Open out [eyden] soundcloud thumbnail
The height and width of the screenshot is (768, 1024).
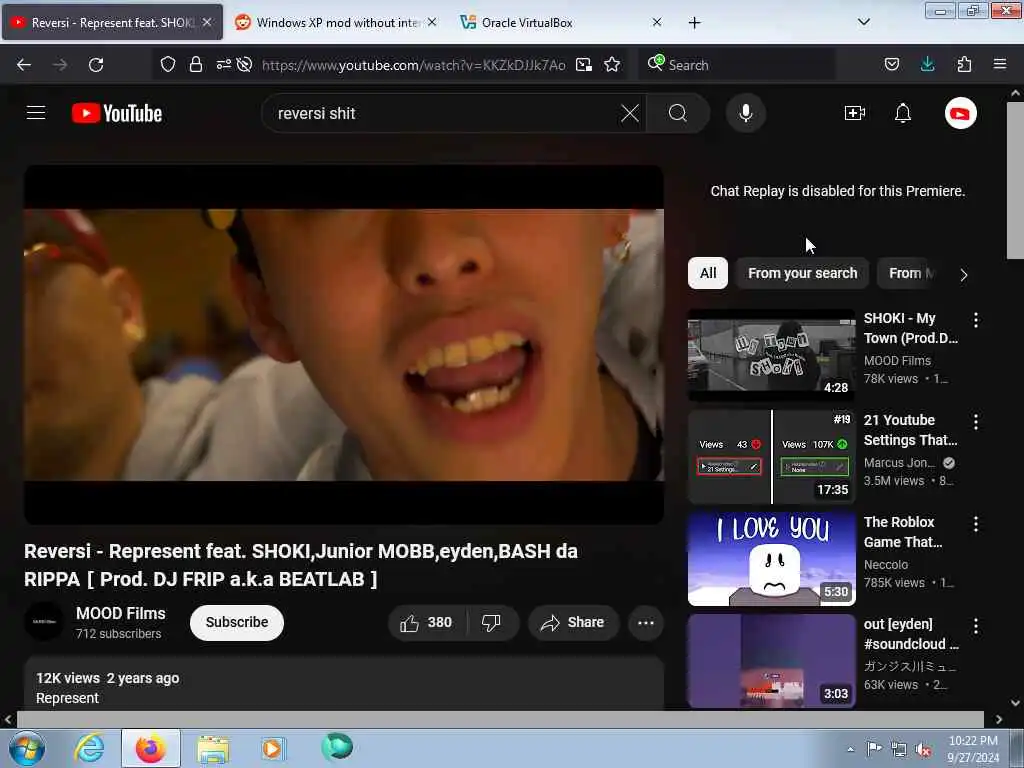click(x=771, y=661)
